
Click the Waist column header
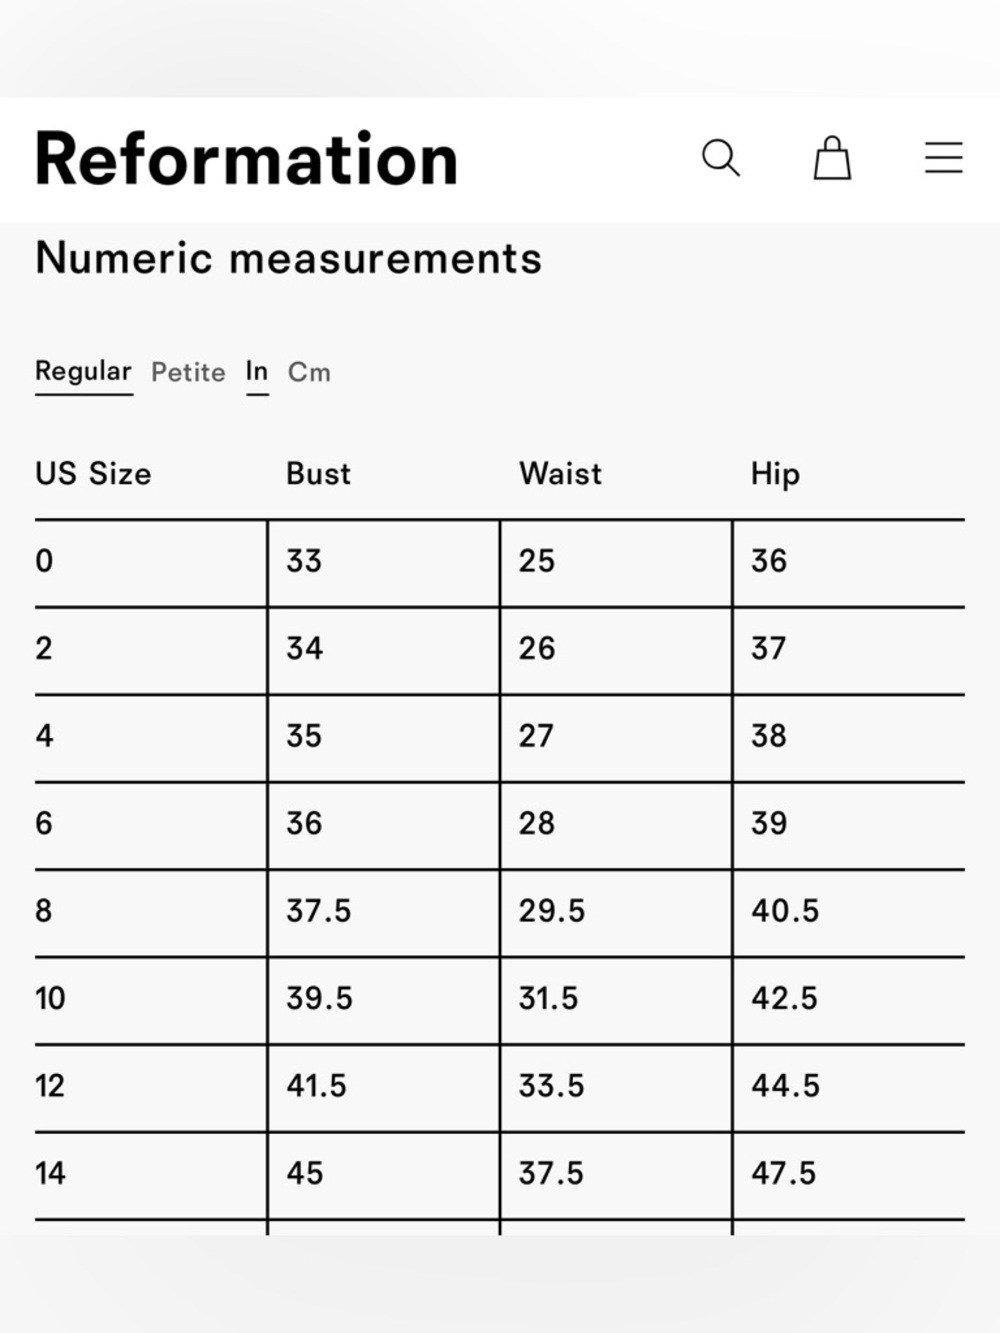[x=560, y=473]
